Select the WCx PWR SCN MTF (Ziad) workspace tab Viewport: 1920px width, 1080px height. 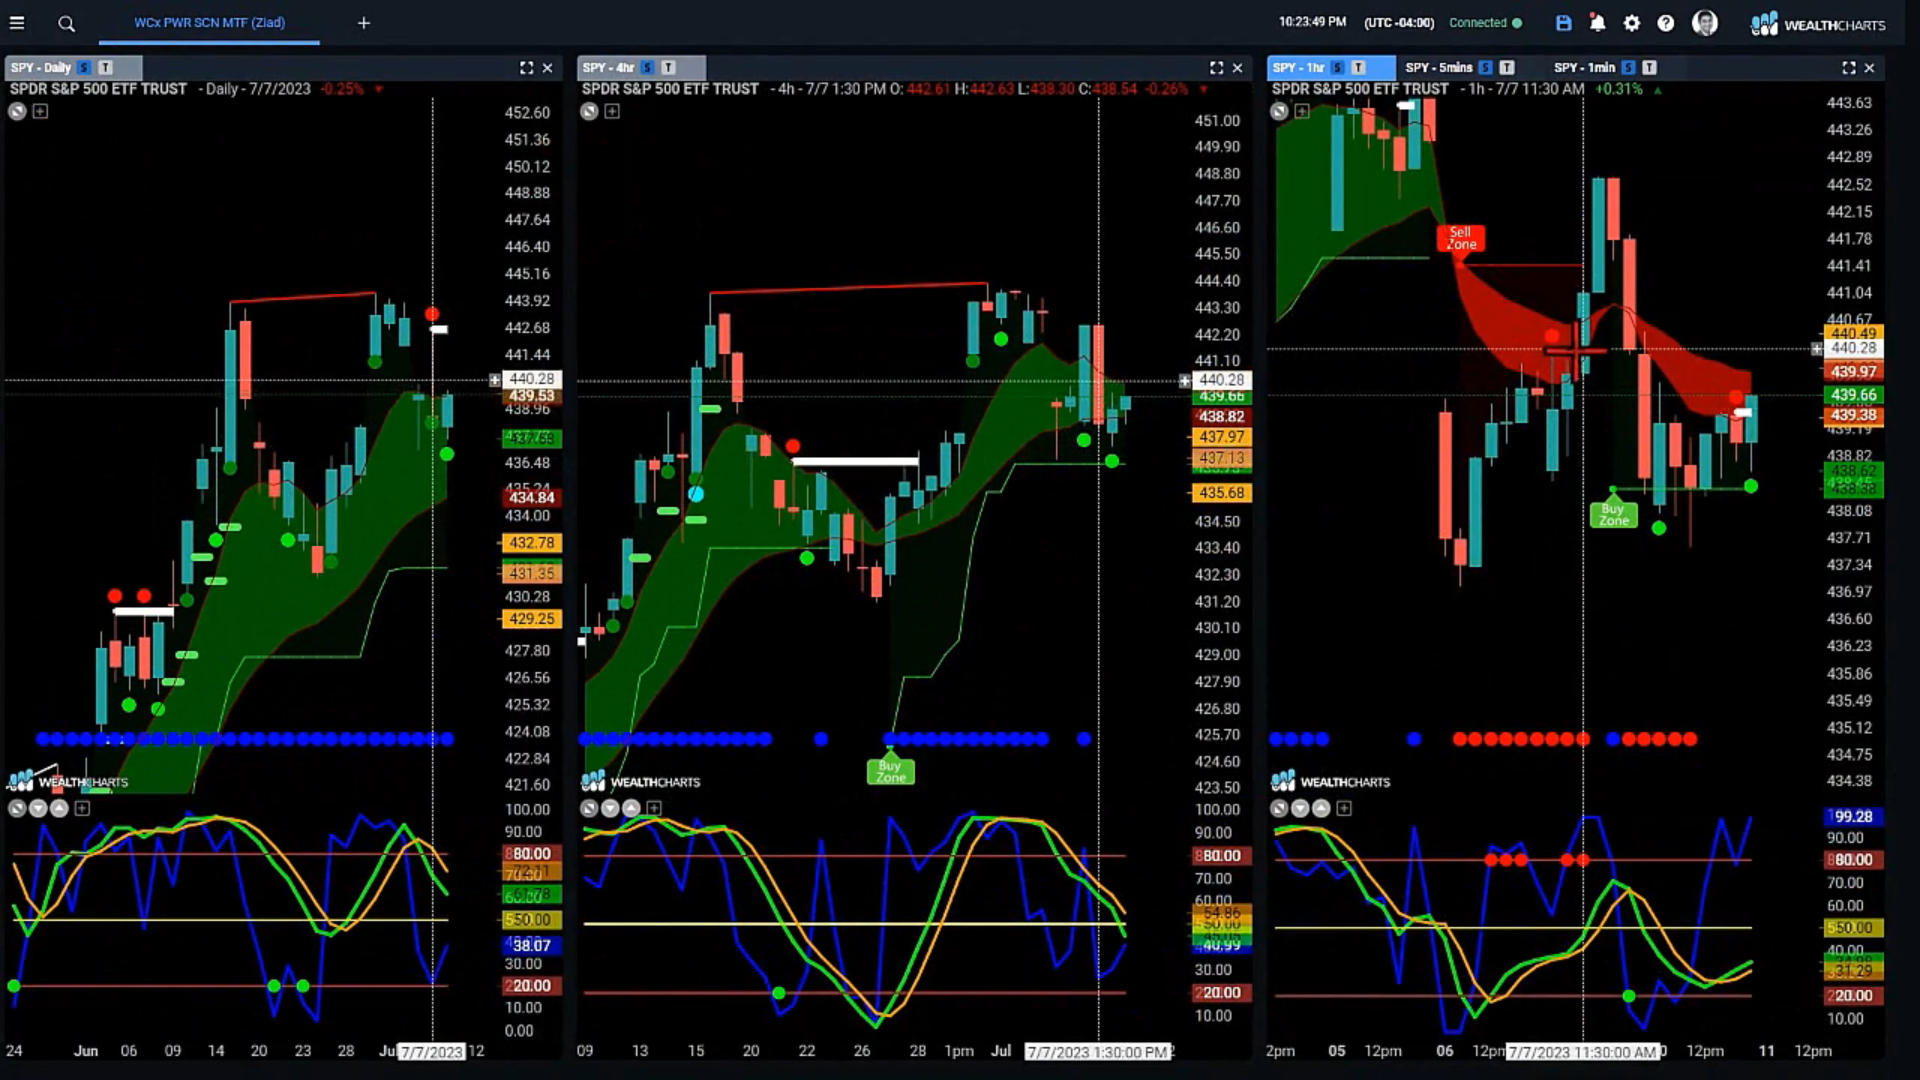209,23
